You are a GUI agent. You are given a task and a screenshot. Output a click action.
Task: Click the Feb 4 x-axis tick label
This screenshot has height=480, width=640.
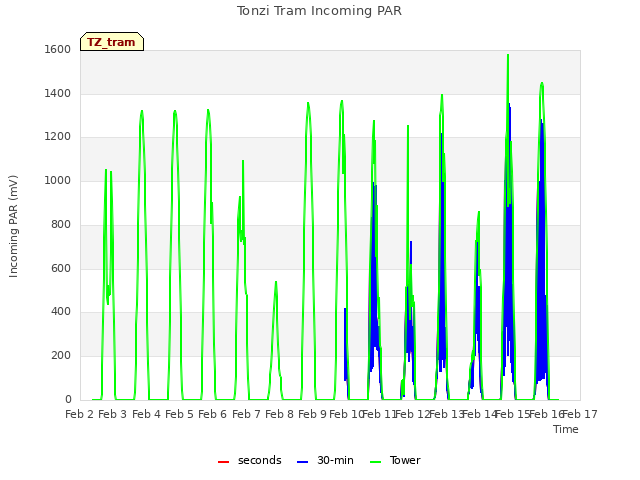point(146,414)
